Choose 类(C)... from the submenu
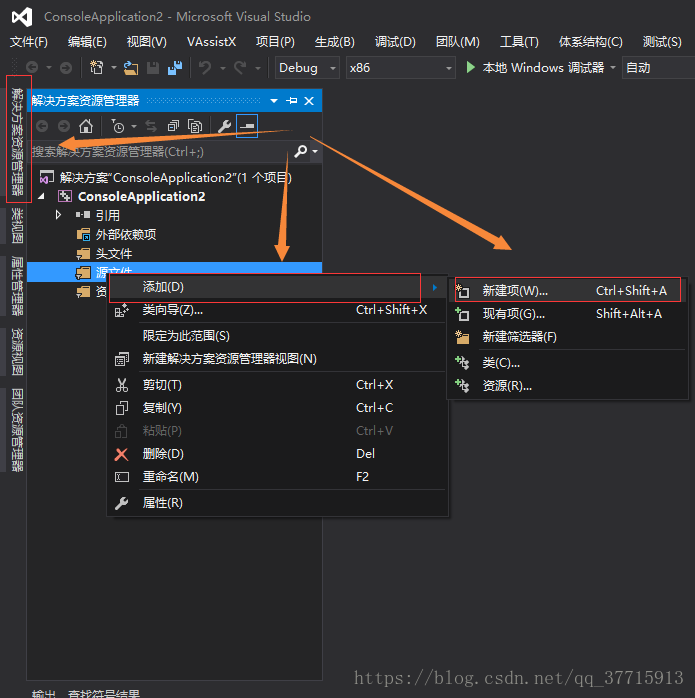The image size is (695, 698). tap(568, 363)
